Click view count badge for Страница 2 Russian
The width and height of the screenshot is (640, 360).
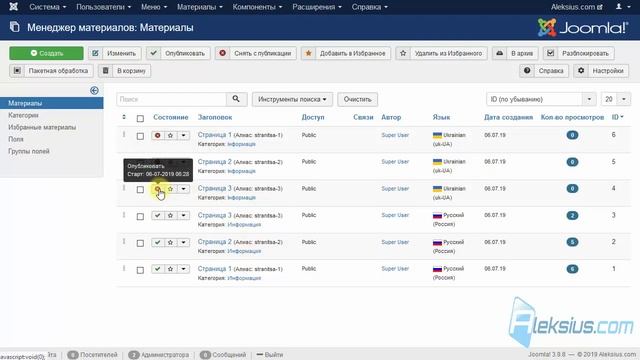point(572,242)
